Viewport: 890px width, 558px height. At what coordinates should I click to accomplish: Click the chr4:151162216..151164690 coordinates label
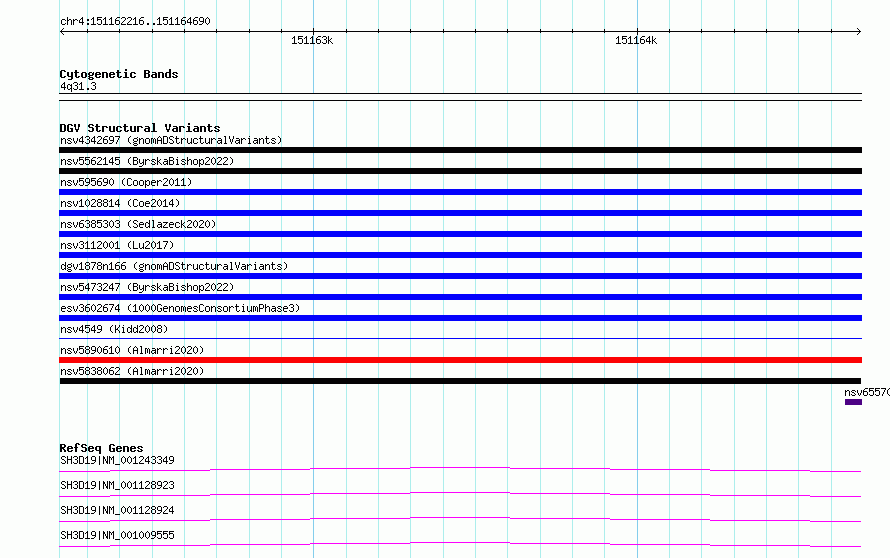[135, 21]
